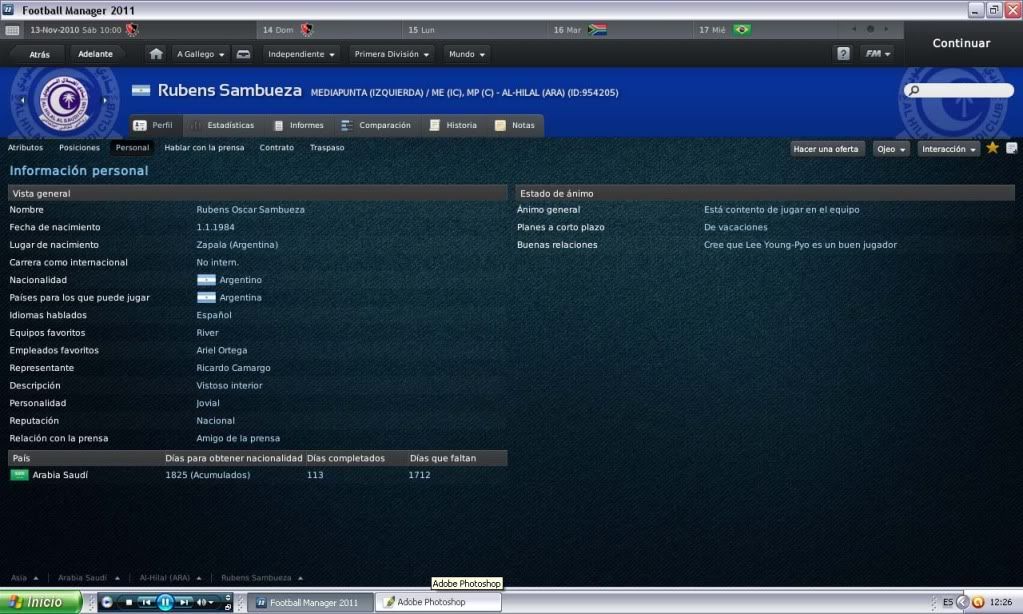This screenshot has width=1023, height=614.
Task: Open the Traspaso sub-tab
Action: (x=327, y=147)
